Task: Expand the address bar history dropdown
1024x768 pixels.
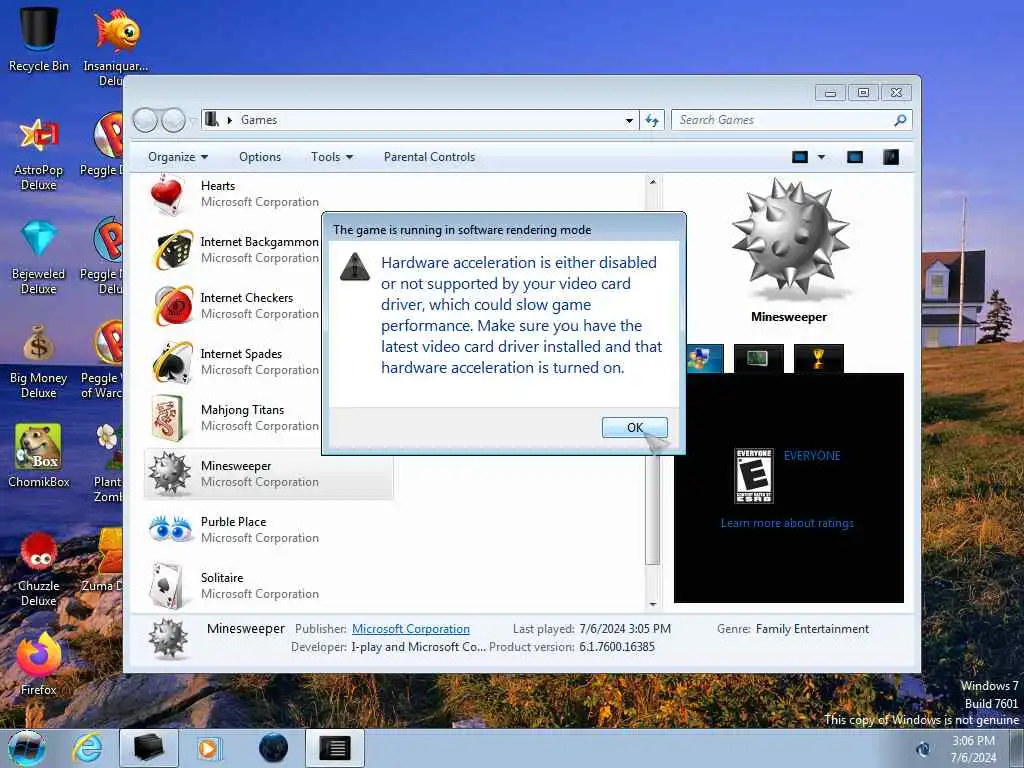Action: [629, 120]
